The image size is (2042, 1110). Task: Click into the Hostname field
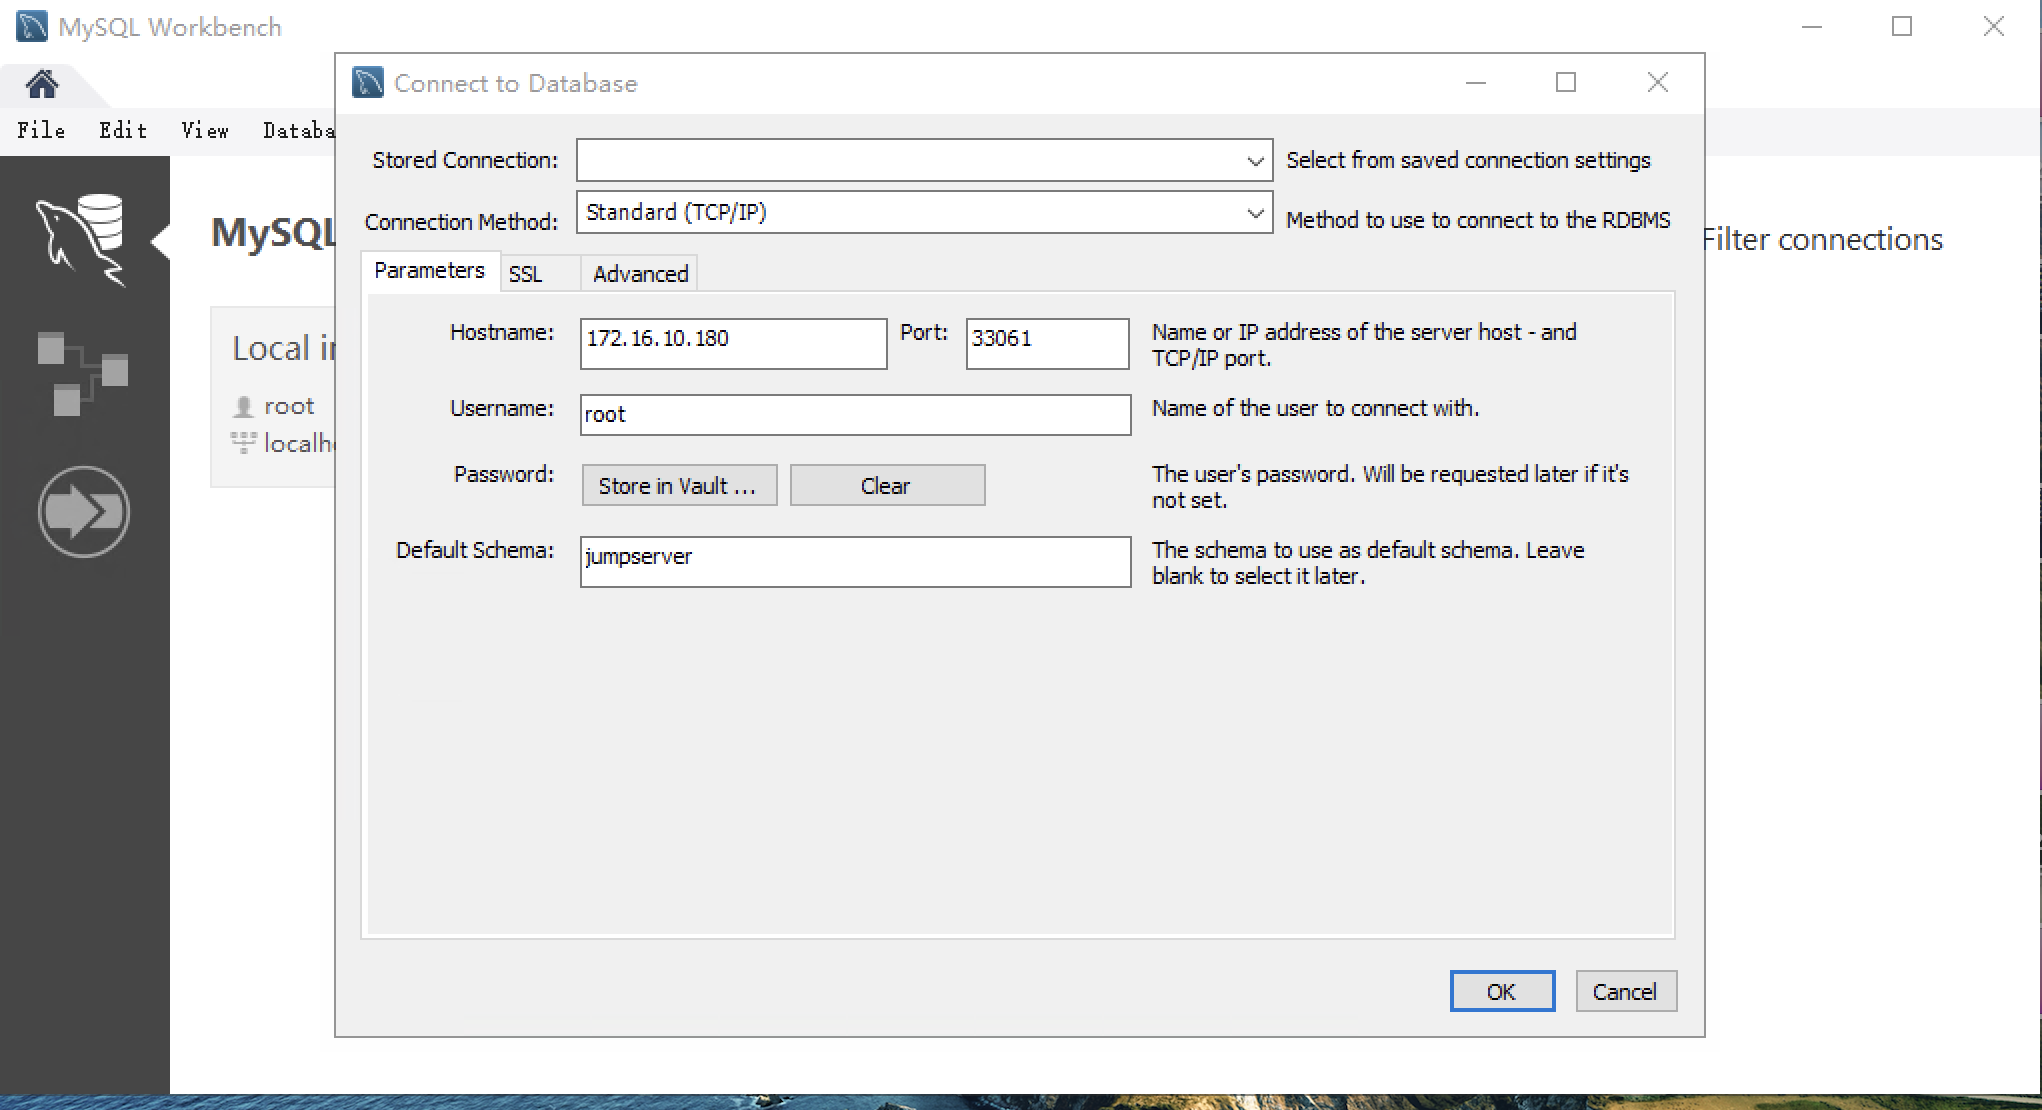[x=733, y=343]
